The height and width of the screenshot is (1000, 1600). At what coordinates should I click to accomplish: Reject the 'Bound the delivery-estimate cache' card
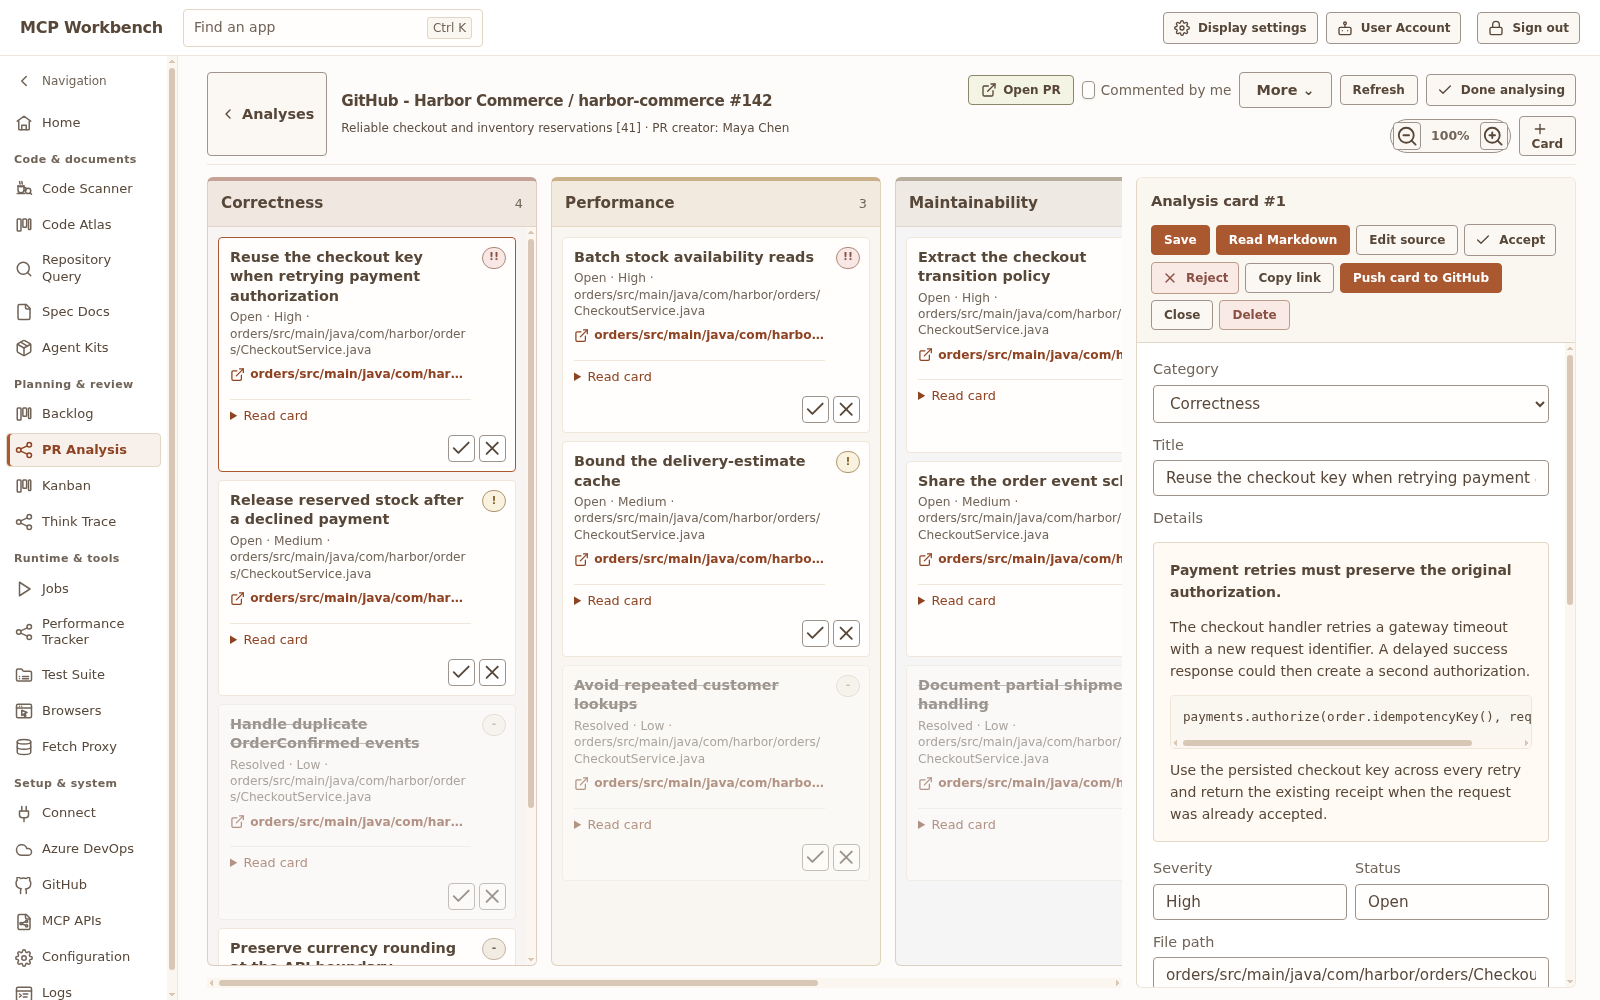[x=846, y=633]
